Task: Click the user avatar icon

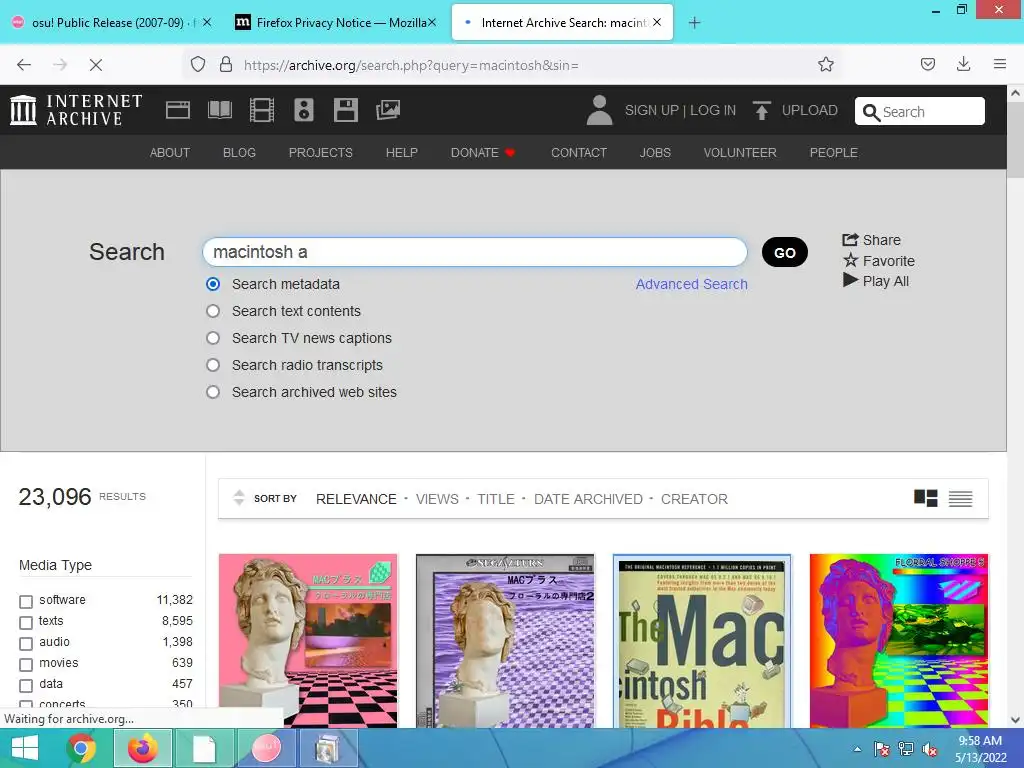Action: pos(599,110)
